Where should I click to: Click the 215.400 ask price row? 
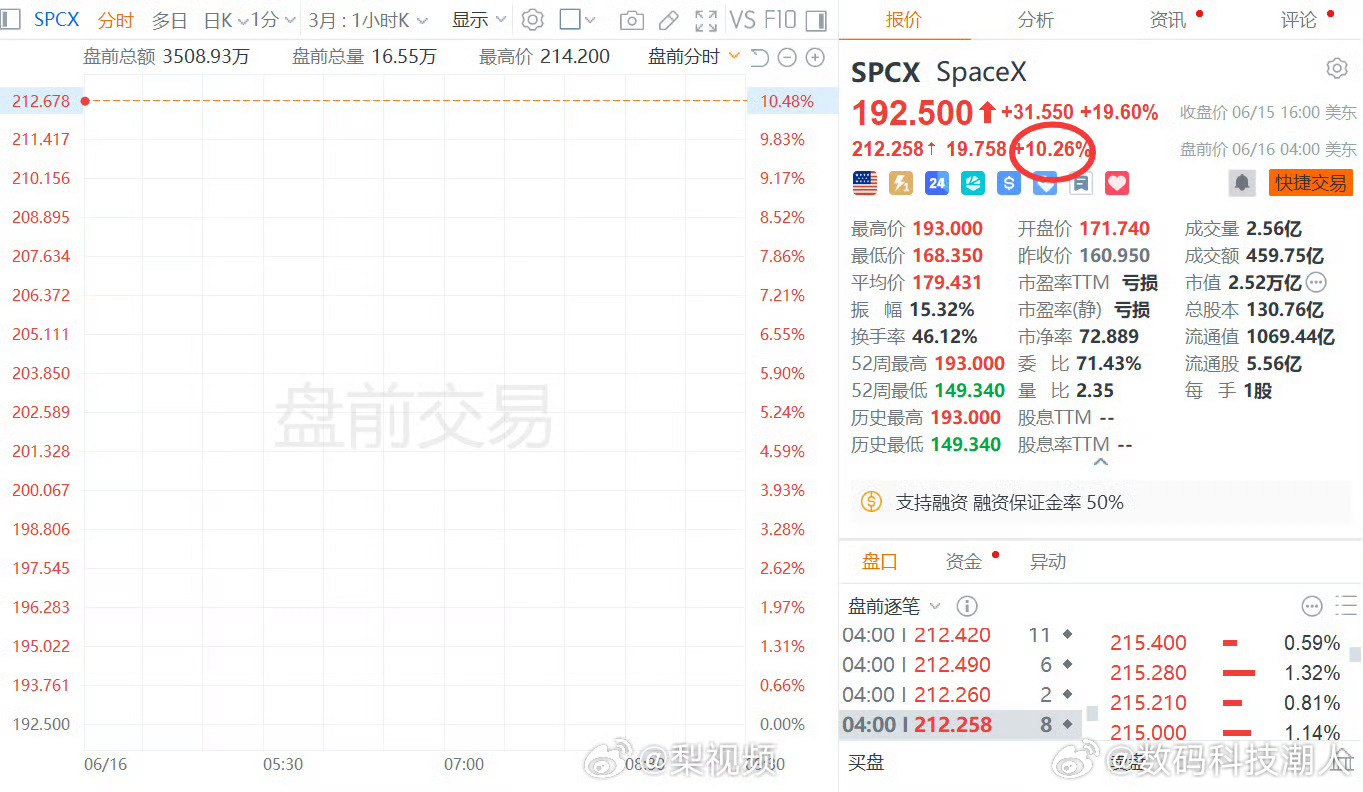click(1225, 643)
